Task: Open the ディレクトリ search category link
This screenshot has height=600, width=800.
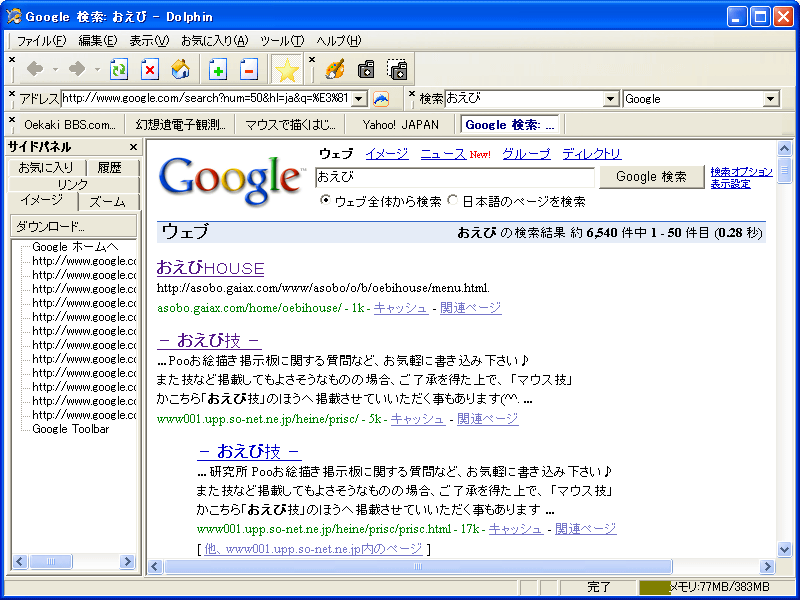Action: coord(592,154)
